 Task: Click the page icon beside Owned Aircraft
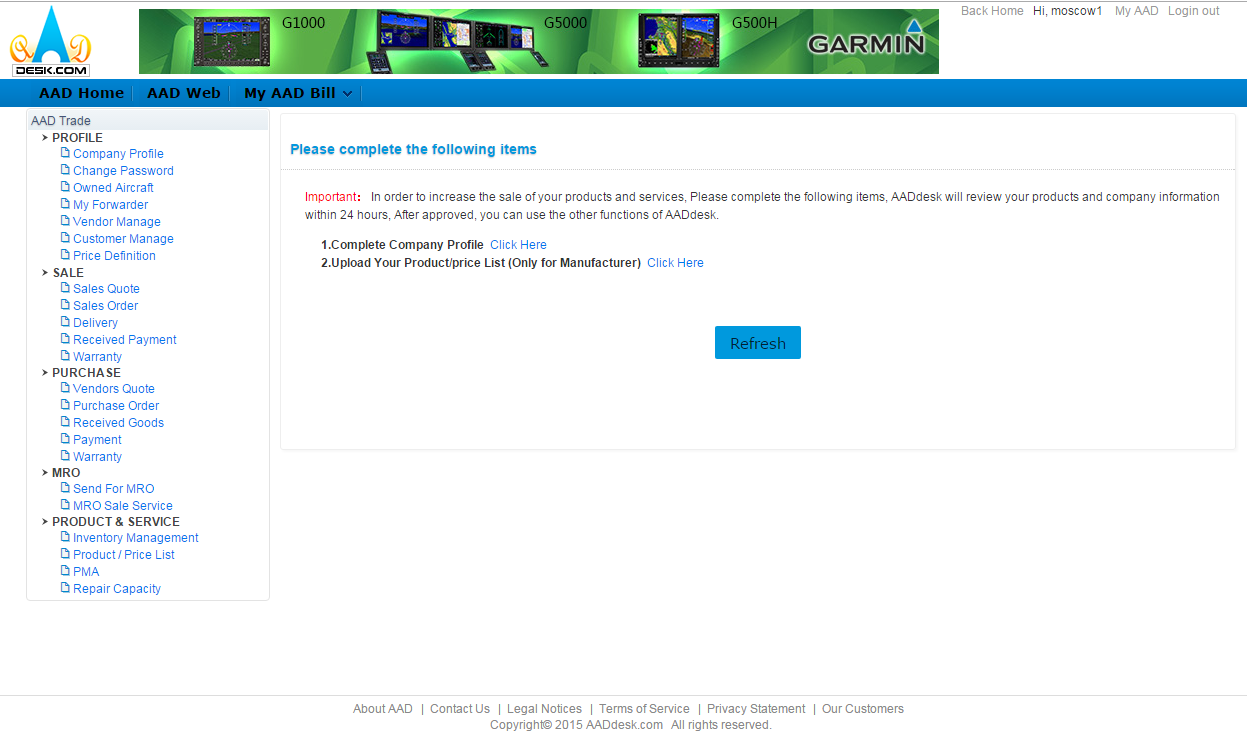click(66, 187)
